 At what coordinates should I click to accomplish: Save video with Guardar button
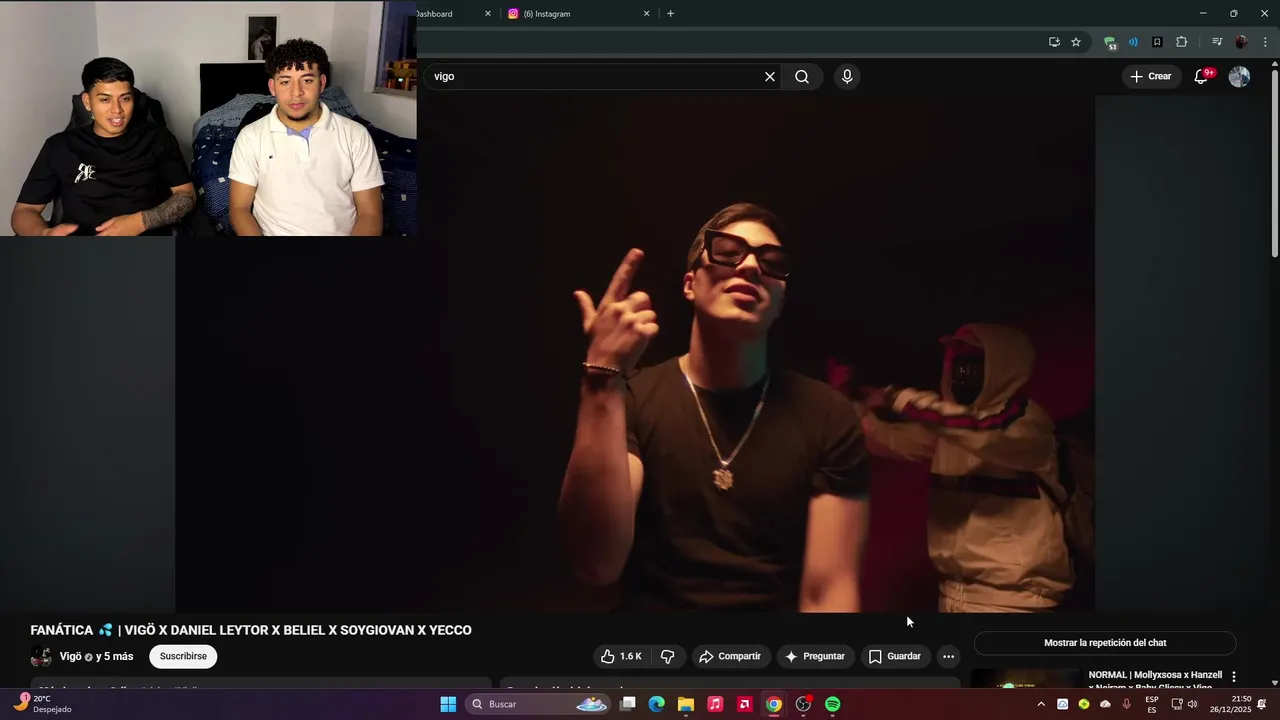(895, 657)
